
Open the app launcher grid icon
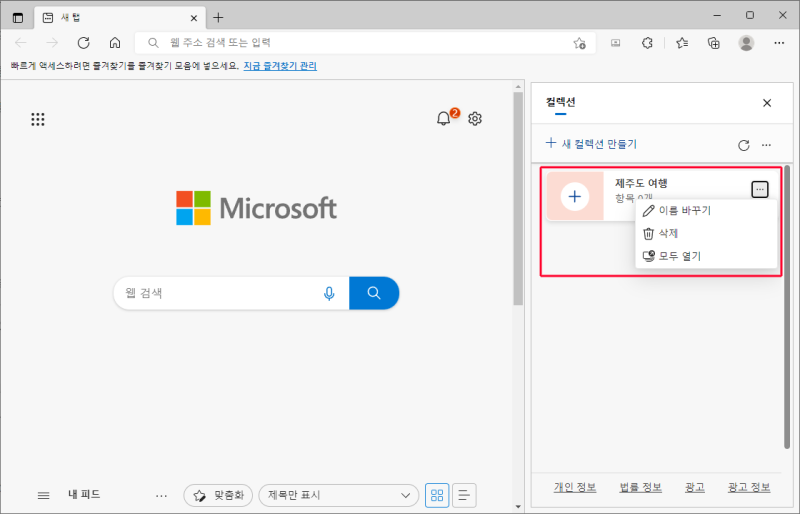tap(38, 119)
